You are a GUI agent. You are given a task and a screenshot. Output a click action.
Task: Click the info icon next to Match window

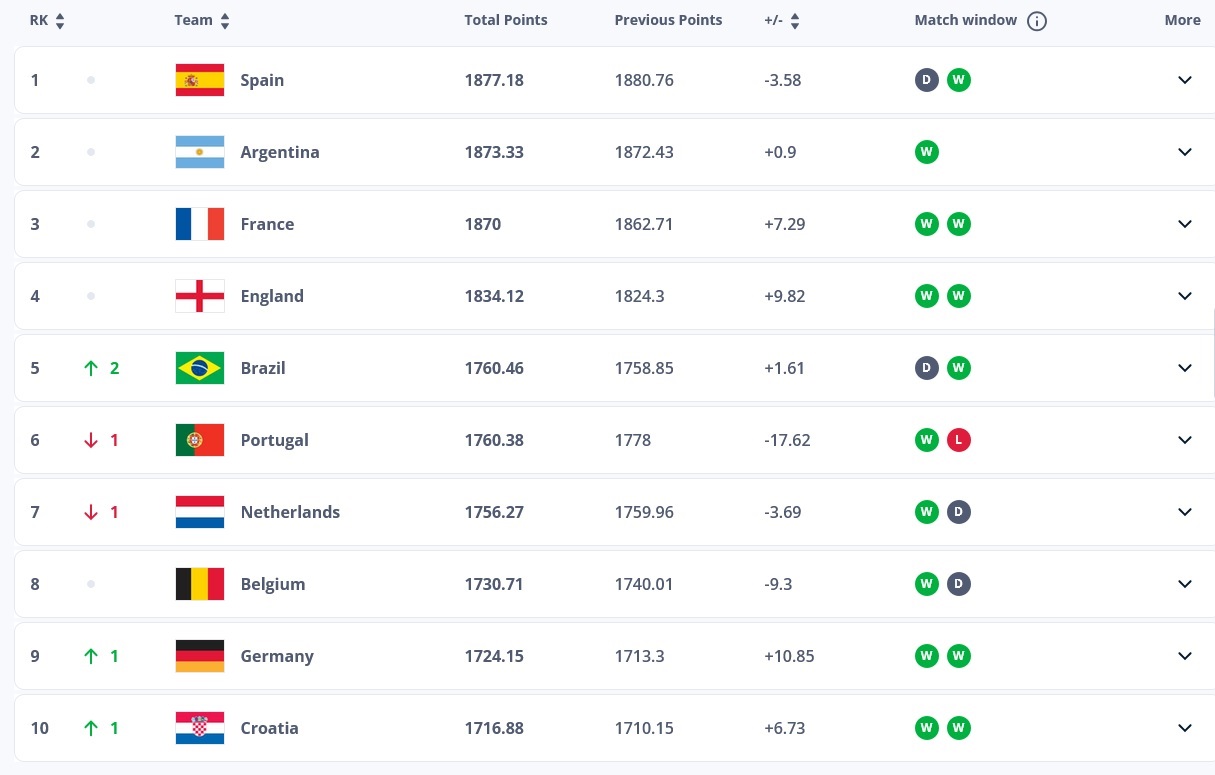click(x=1037, y=20)
